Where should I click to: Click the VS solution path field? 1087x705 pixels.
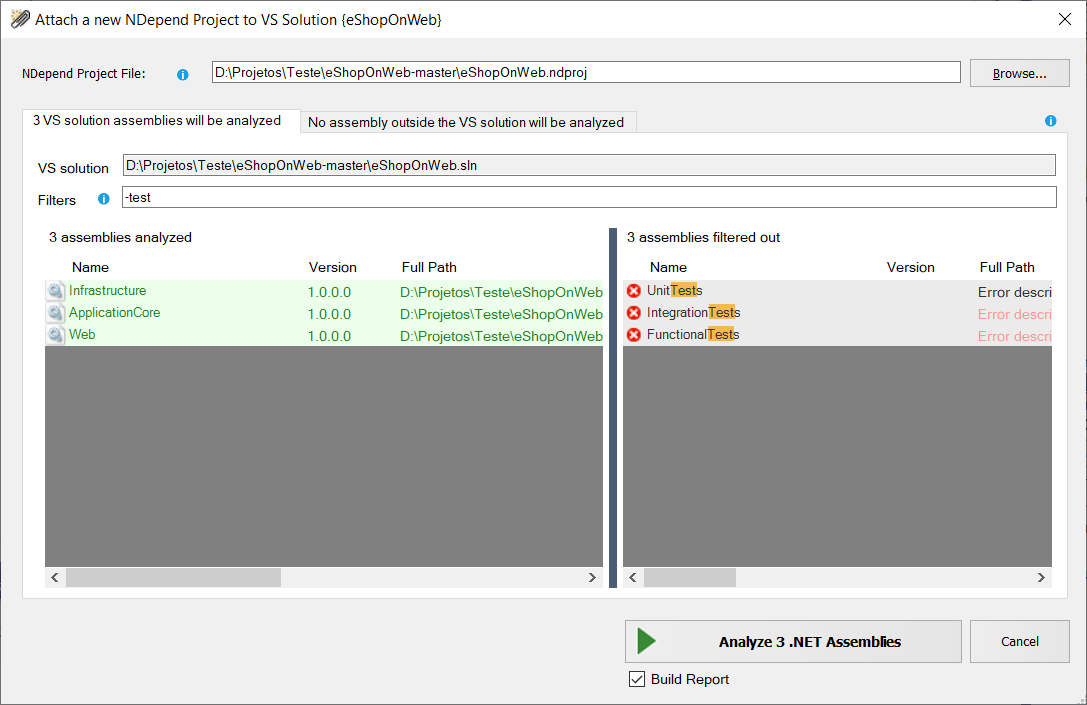pyautogui.click(x=589, y=165)
